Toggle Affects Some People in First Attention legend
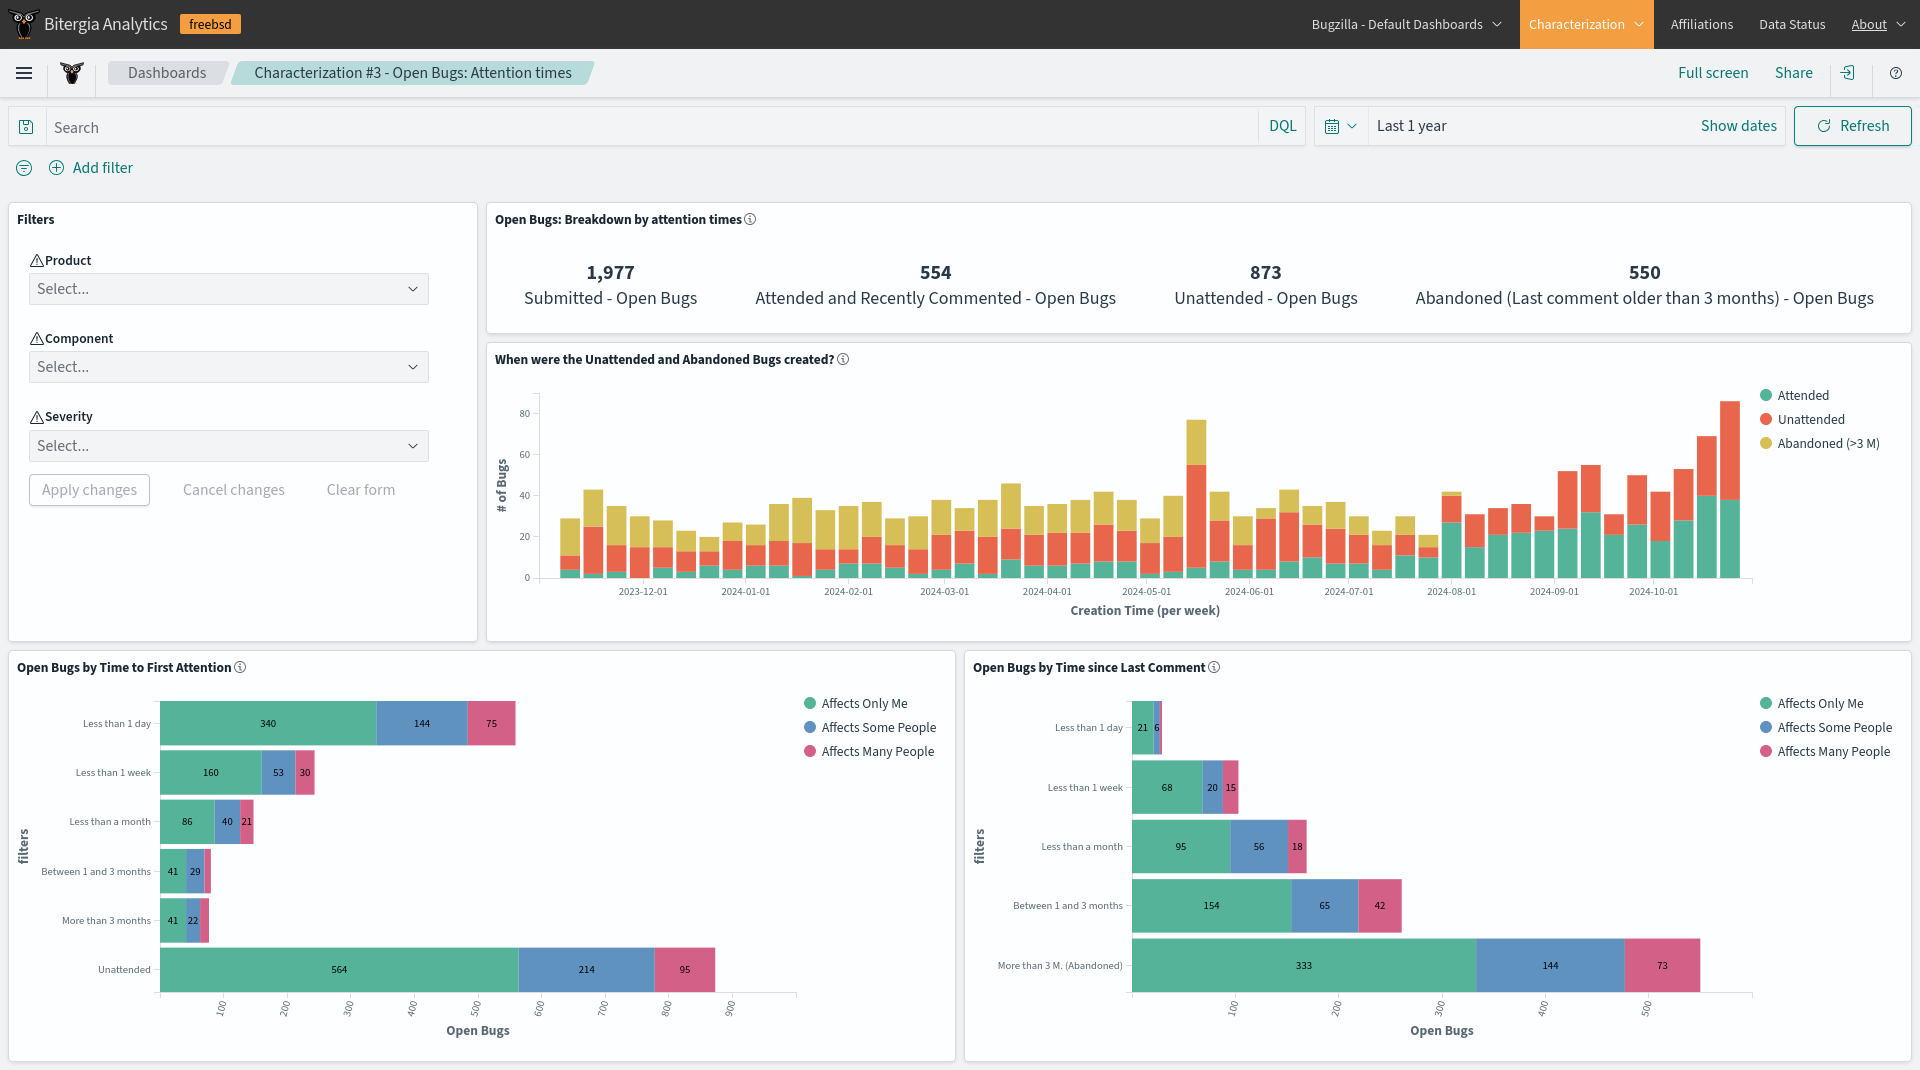 click(870, 727)
